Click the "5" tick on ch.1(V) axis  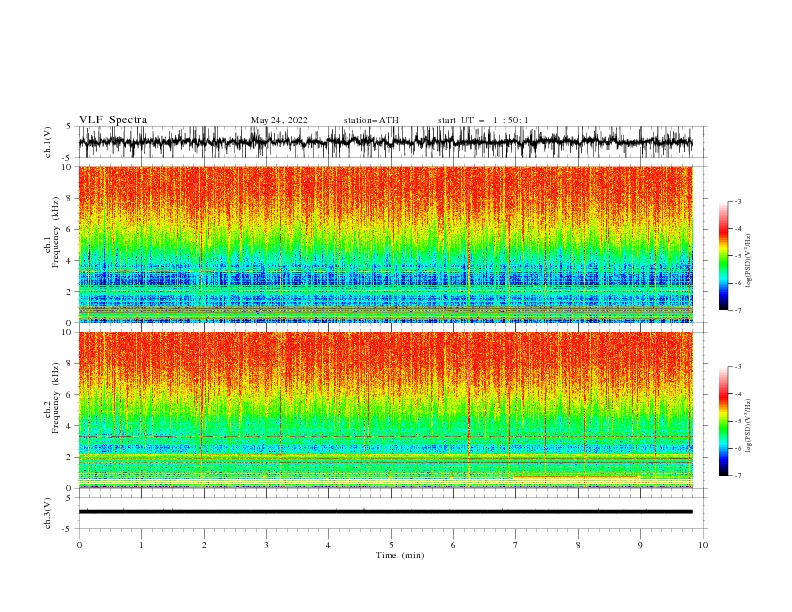tap(69, 127)
